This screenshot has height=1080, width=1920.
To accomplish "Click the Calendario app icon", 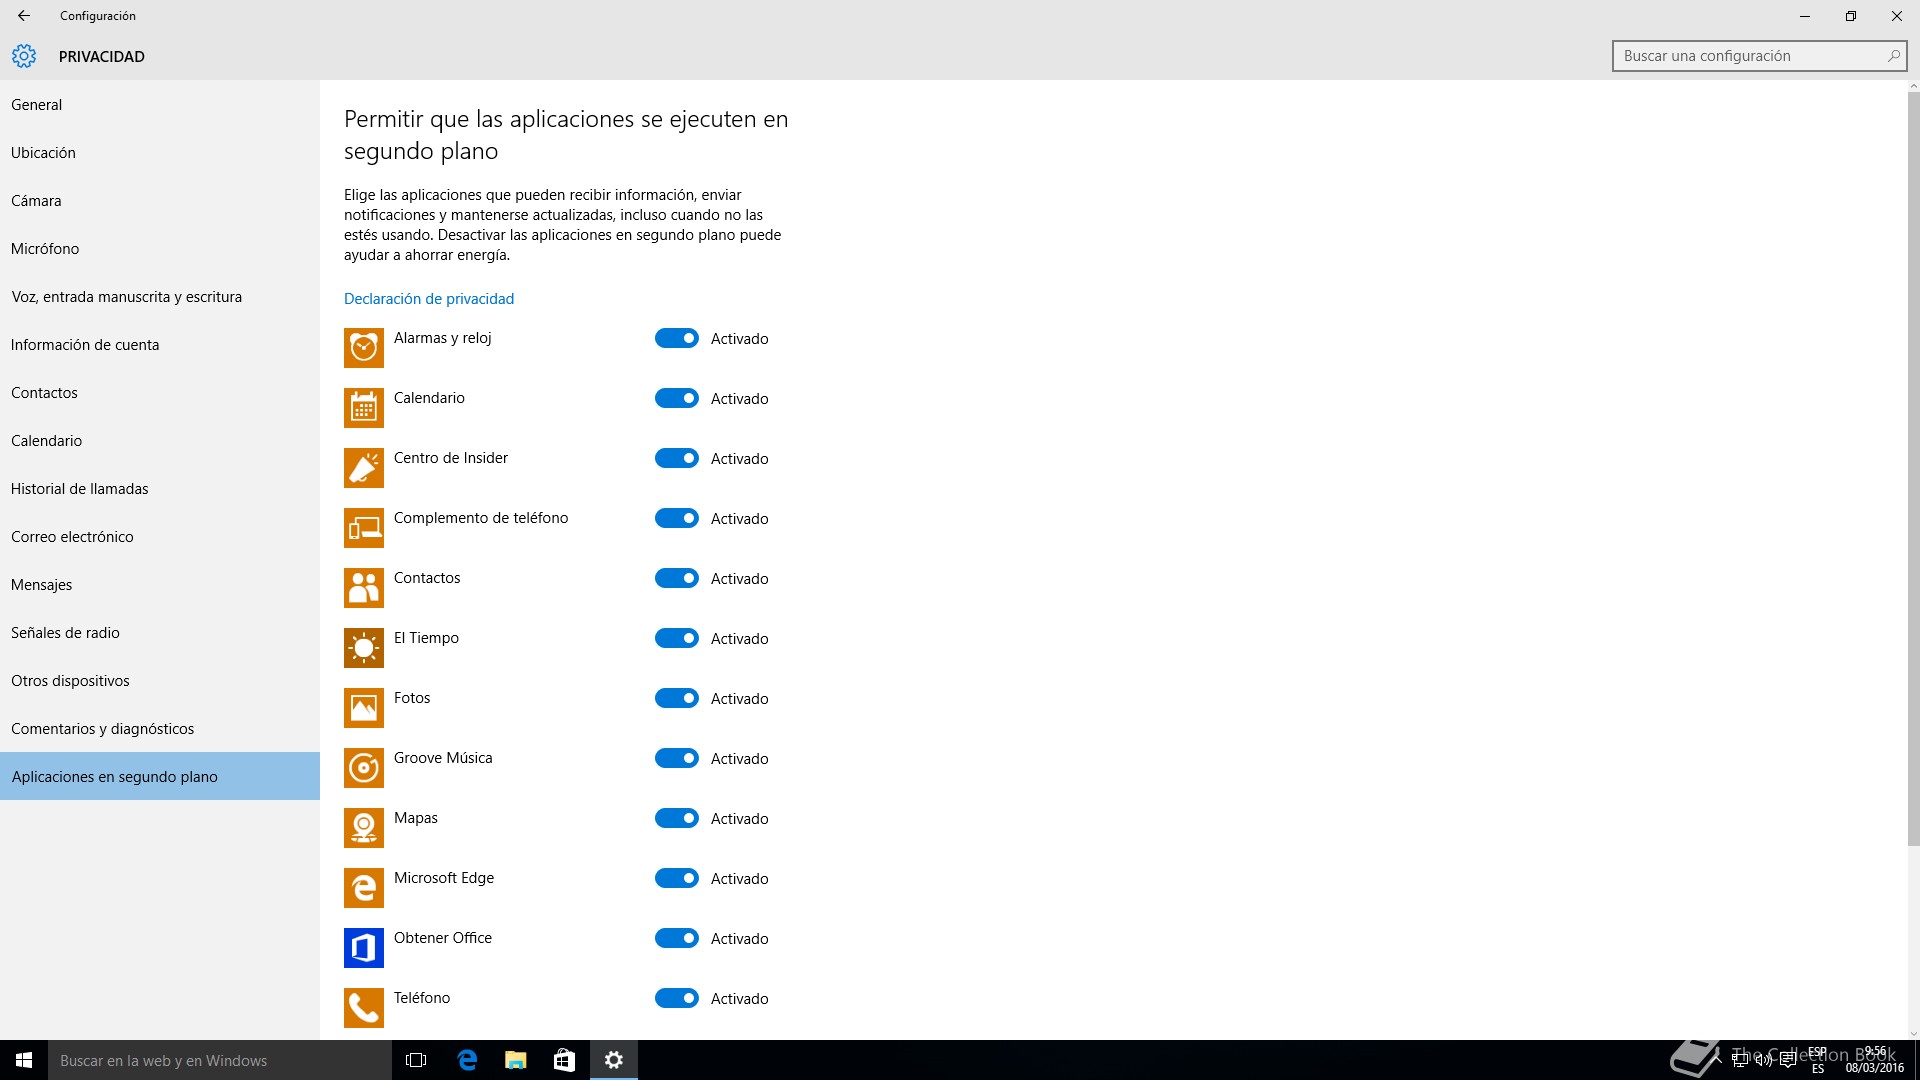I will [364, 408].
